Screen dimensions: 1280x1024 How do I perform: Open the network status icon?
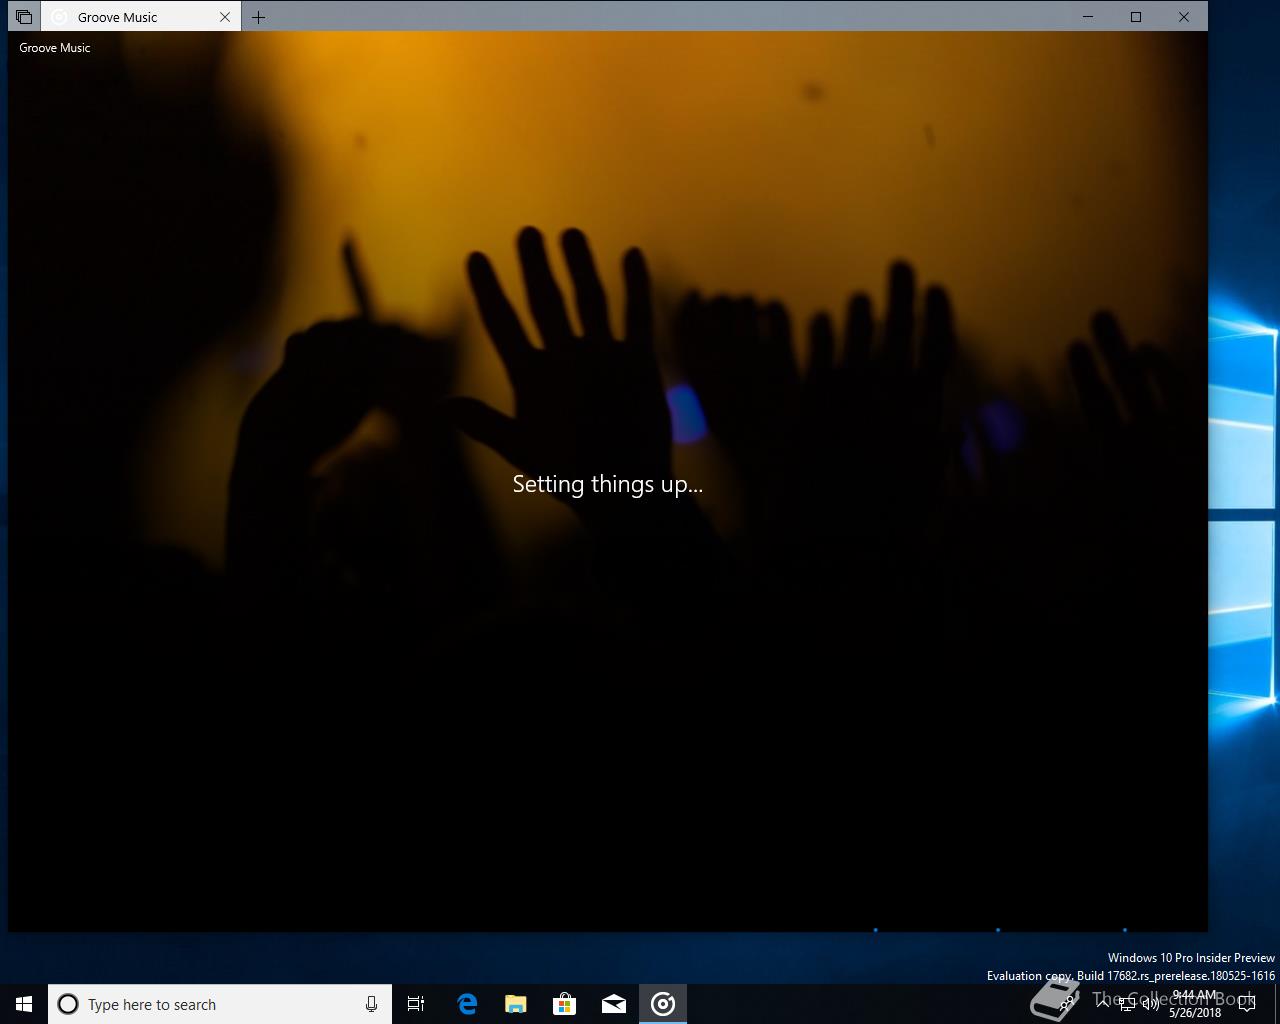point(1127,1004)
